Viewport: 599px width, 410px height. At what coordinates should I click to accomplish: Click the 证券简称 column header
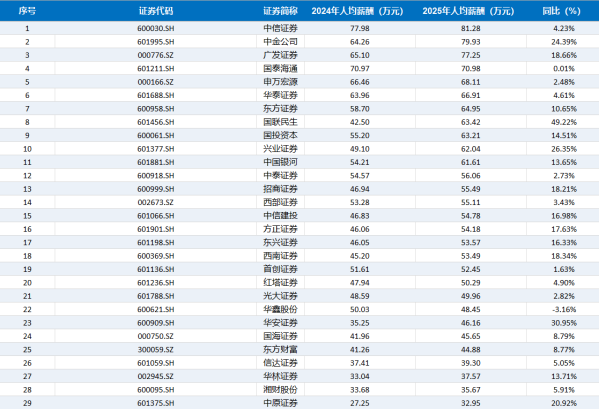[280, 11]
